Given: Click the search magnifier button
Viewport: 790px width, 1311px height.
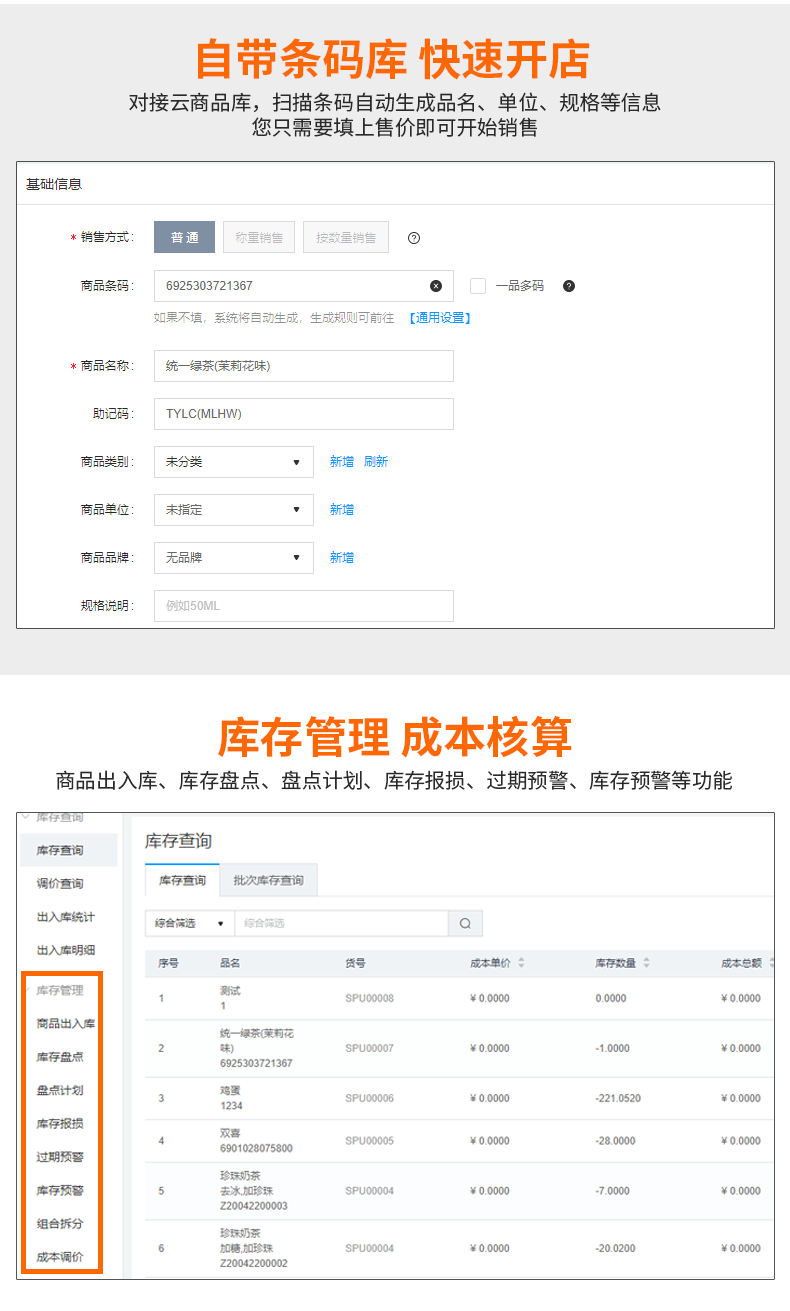Looking at the screenshot, I should (465, 923).
